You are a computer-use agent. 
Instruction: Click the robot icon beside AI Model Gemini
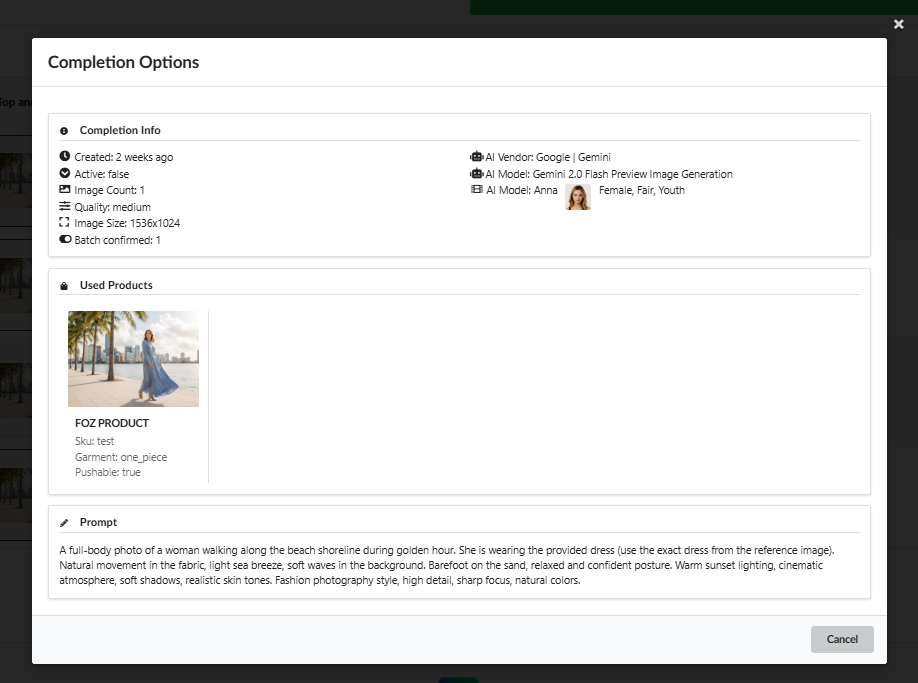[477, 174]
